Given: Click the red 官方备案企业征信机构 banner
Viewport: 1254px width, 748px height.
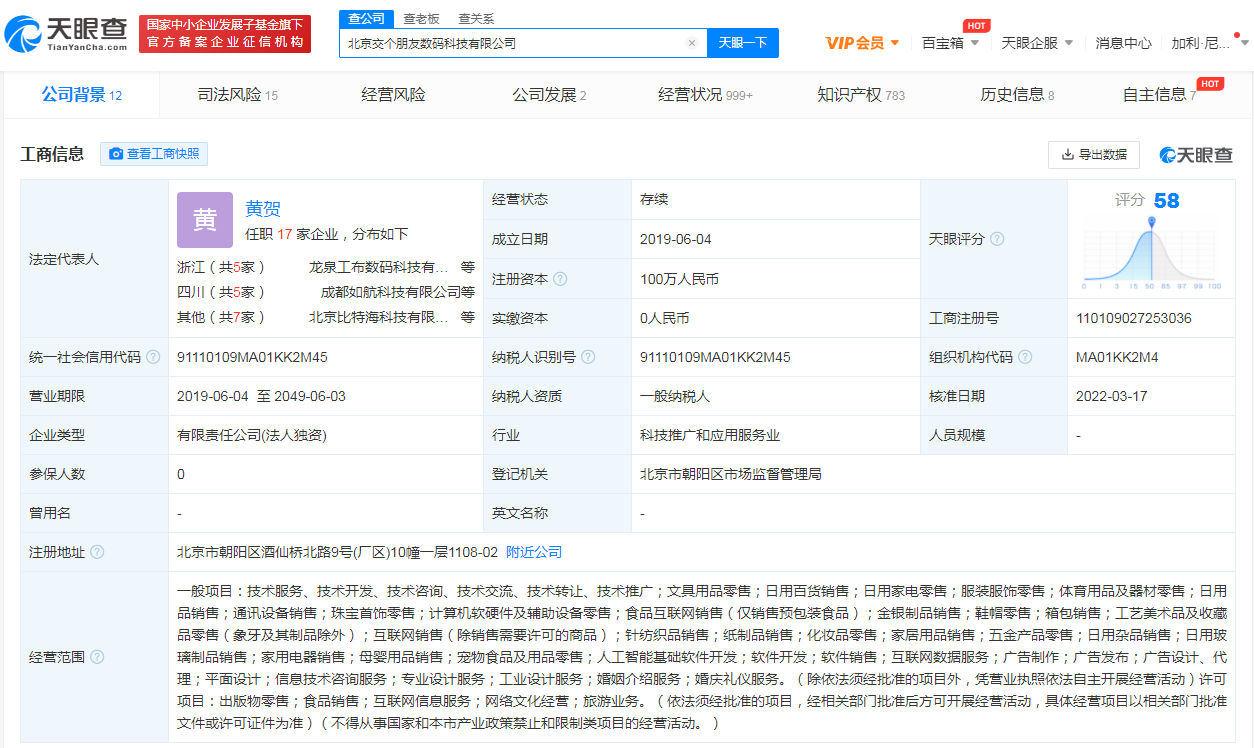Looking at the screenshot, I should [x=225, y=34].
